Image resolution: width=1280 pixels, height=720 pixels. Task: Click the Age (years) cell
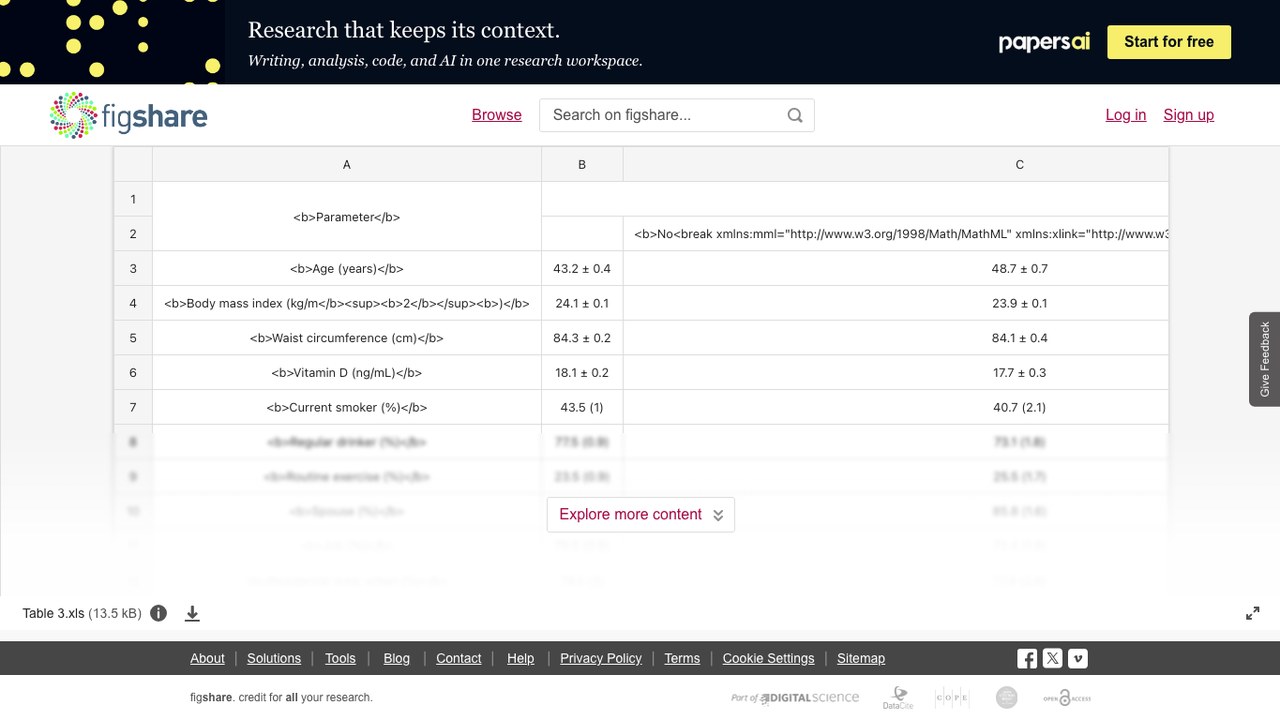pos(347,269)
